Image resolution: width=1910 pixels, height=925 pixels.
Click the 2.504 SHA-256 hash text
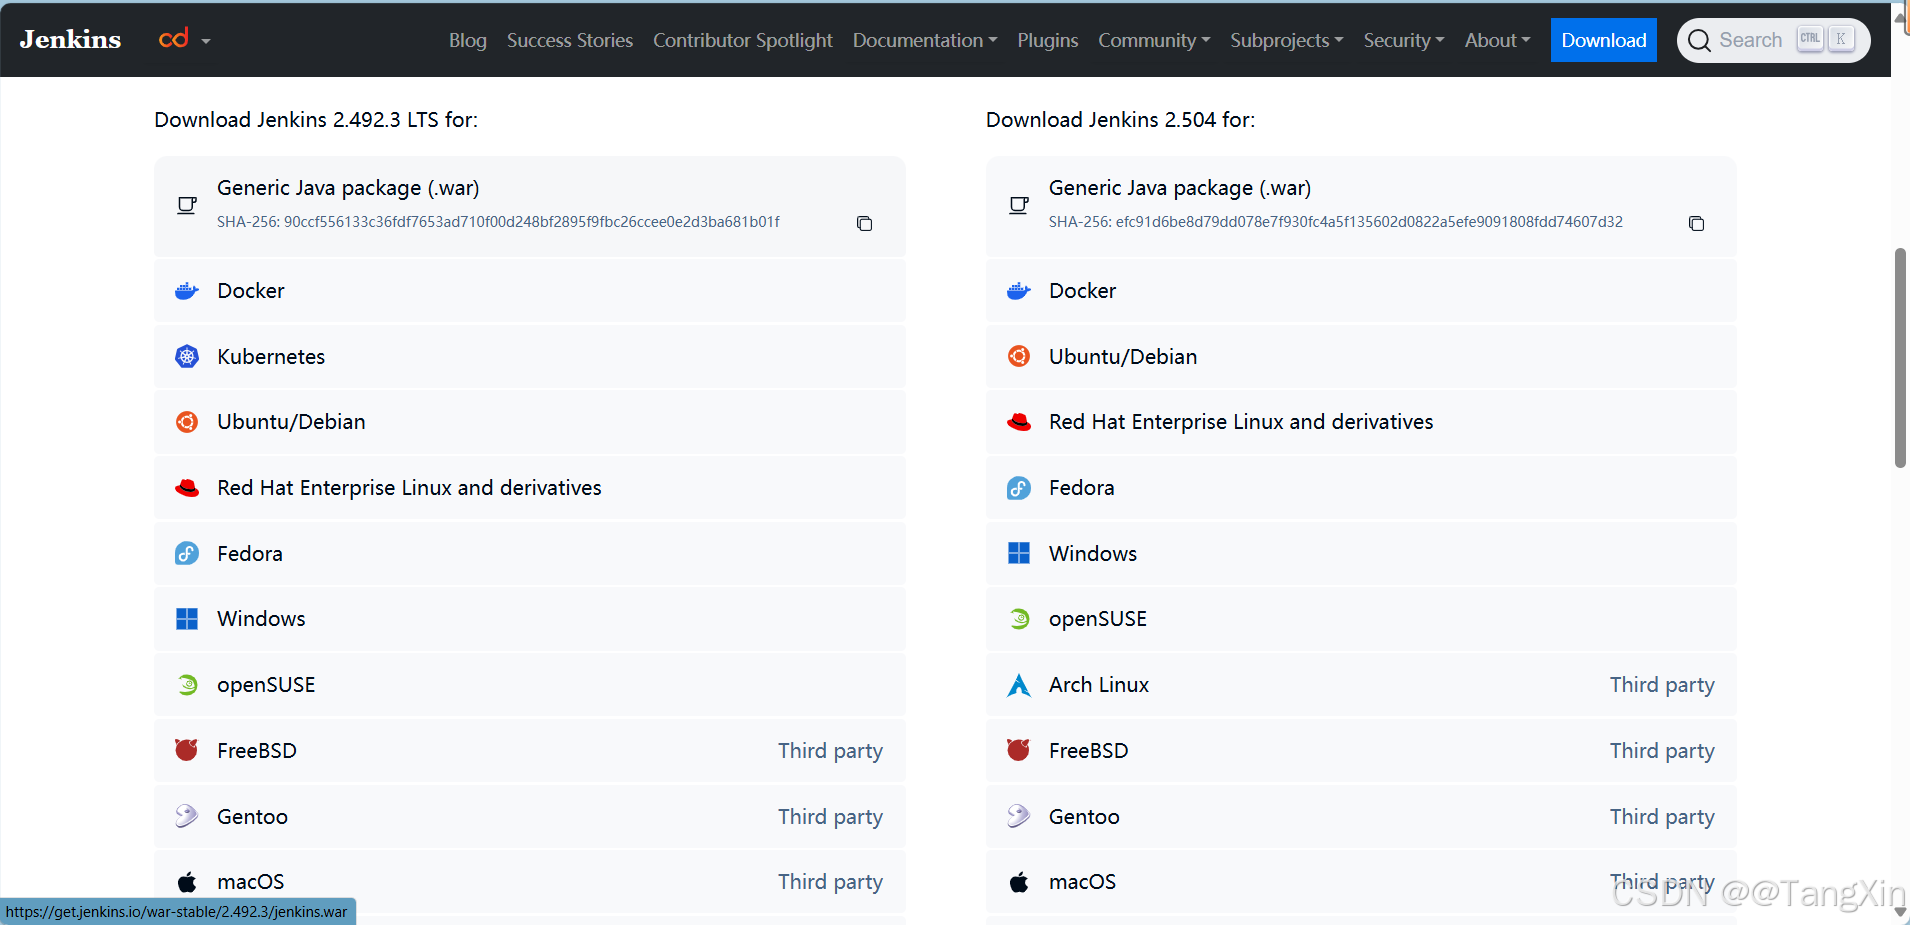pos(1336,222)
